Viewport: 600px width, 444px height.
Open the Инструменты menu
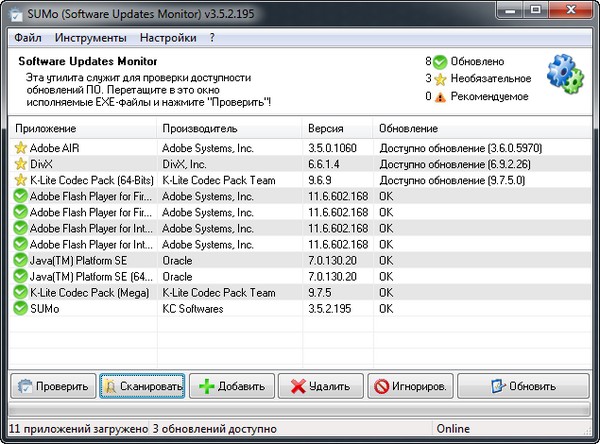[x=91, y=38]
